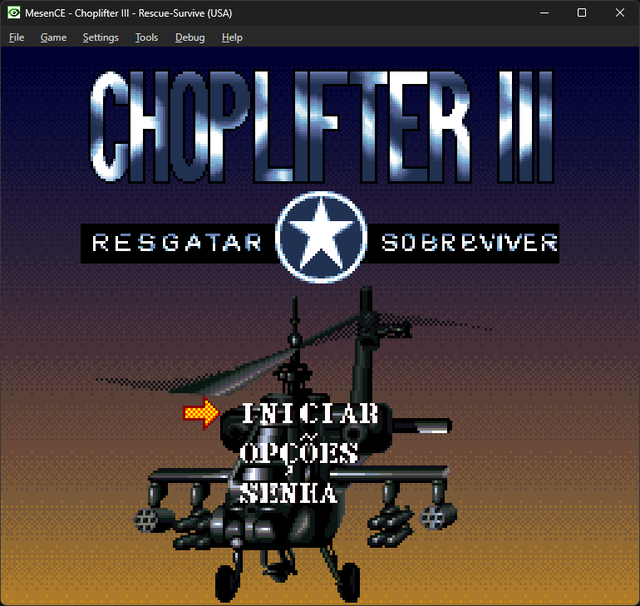Open the Help menu
Viewport: 640px width, 606px height.
[x=232, y=38]
